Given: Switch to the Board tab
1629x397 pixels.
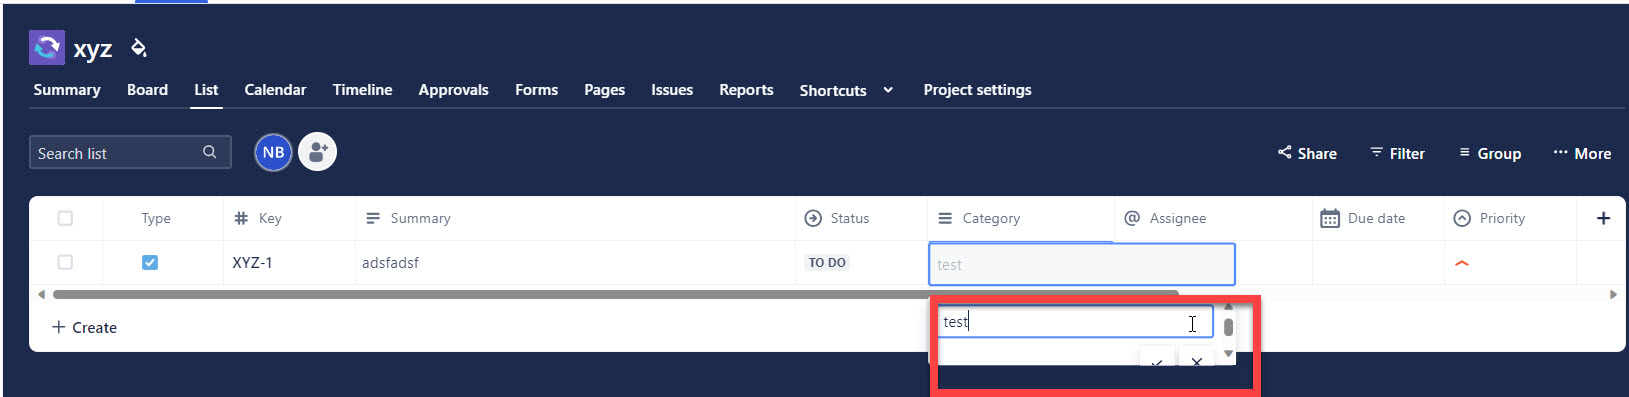Looking at the screenshot, I should (x=147, y=90).
